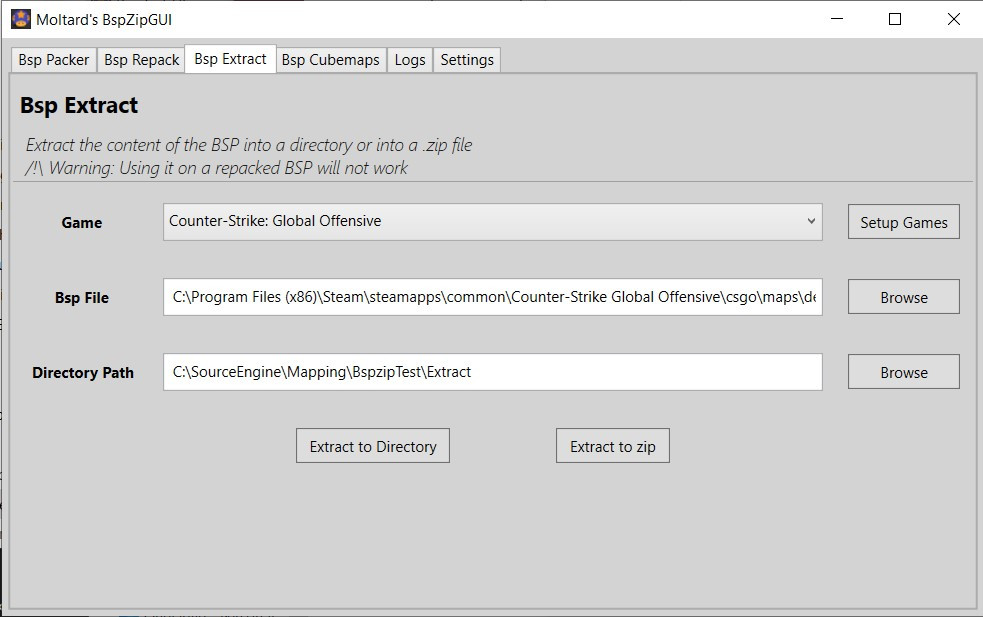This screenshot has height=617, width=983.
Task: Click inside the Bsp File path field
Action: 492,296
